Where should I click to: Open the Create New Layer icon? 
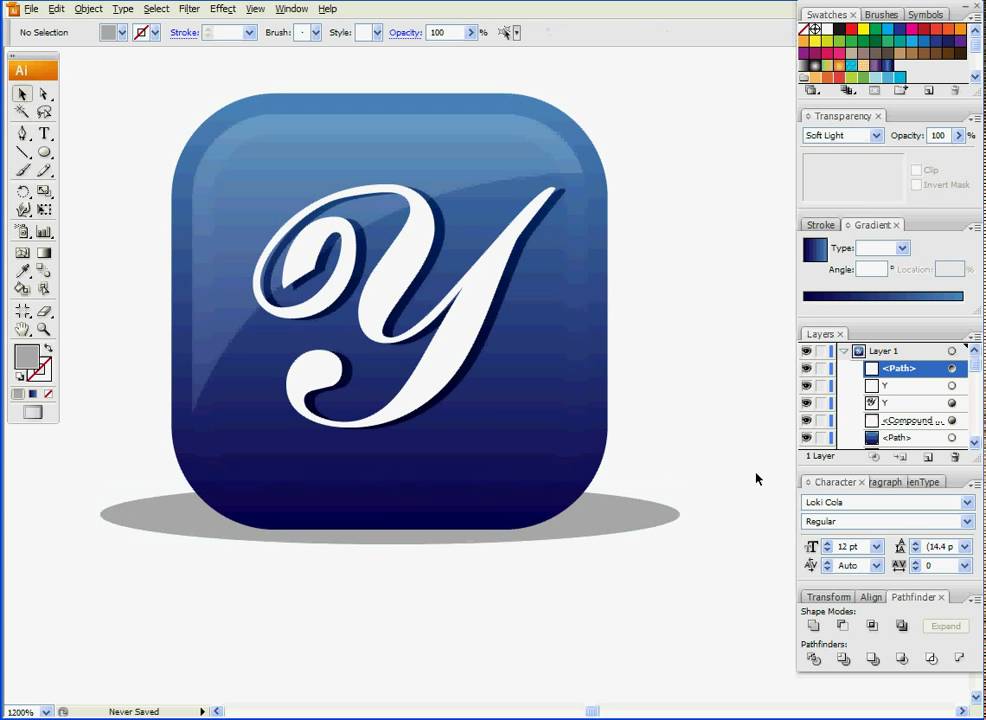pos(927,457)
